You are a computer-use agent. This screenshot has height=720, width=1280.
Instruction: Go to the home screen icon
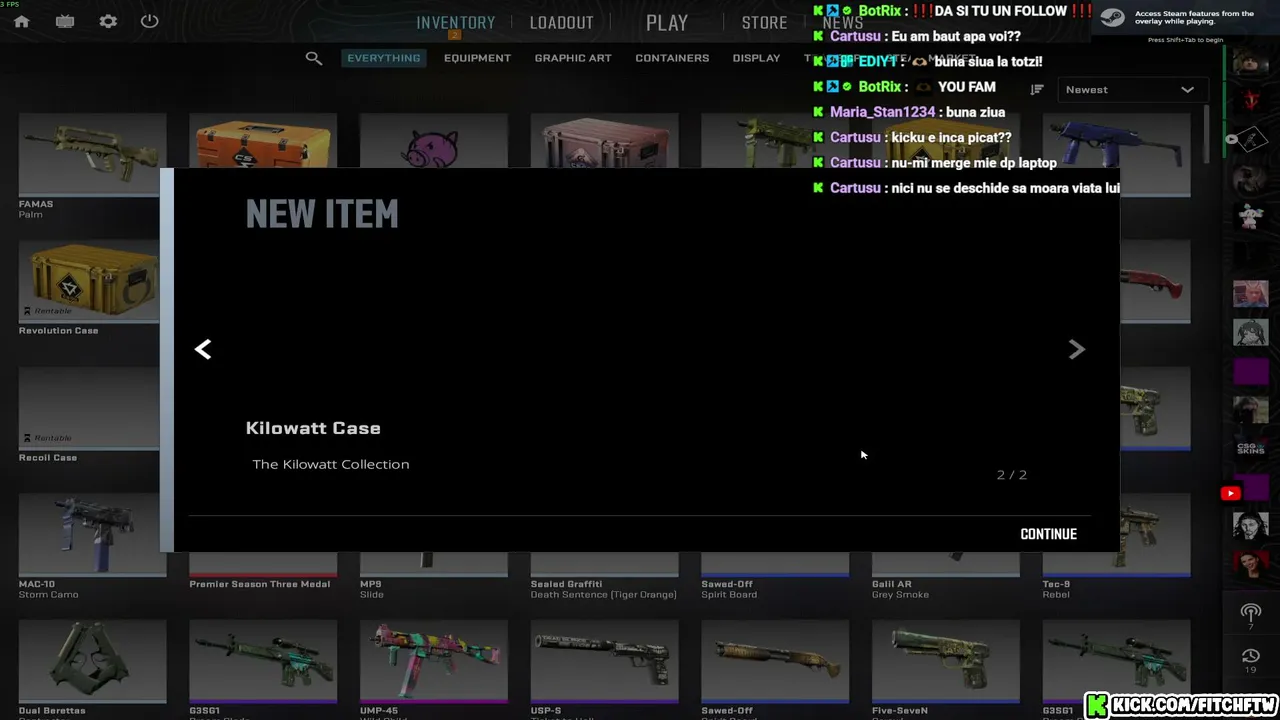pos(21,22)
